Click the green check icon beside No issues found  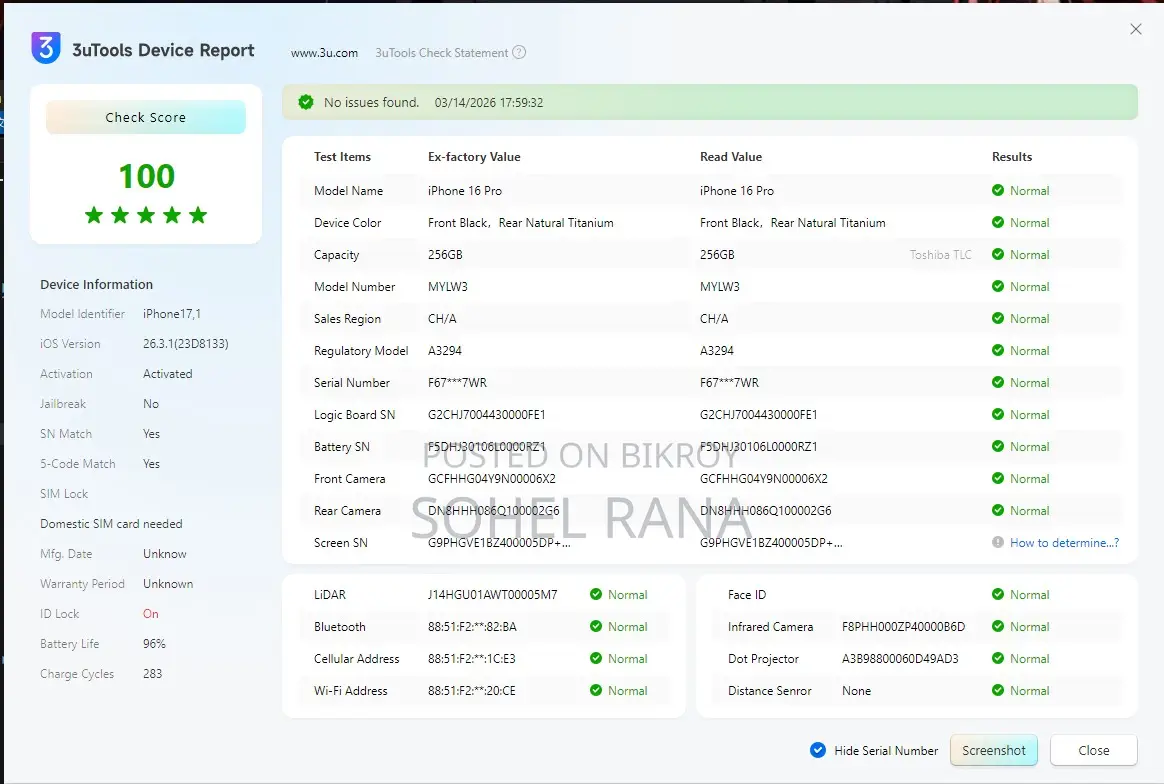[x=306, y=102]
